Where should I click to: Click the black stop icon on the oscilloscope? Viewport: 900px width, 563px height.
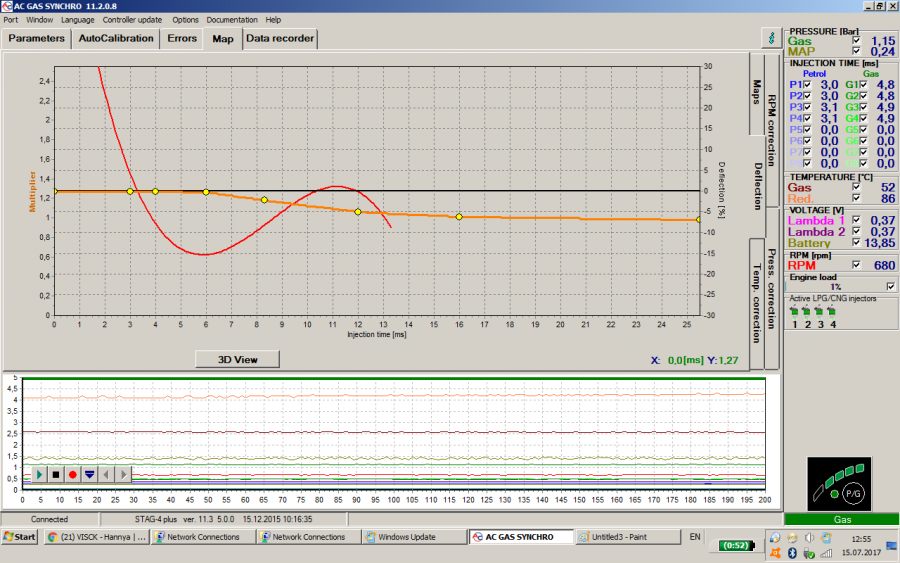coord(56,474)
